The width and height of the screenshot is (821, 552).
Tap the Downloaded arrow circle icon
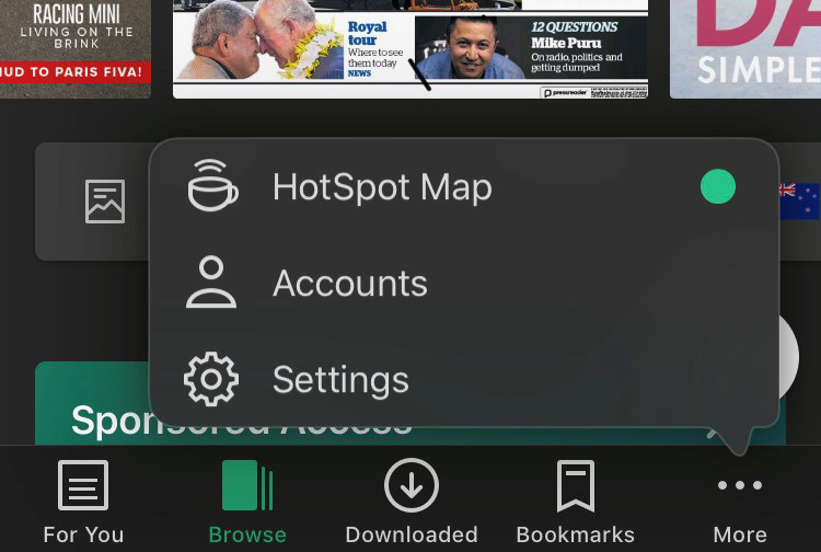point(411,487)
